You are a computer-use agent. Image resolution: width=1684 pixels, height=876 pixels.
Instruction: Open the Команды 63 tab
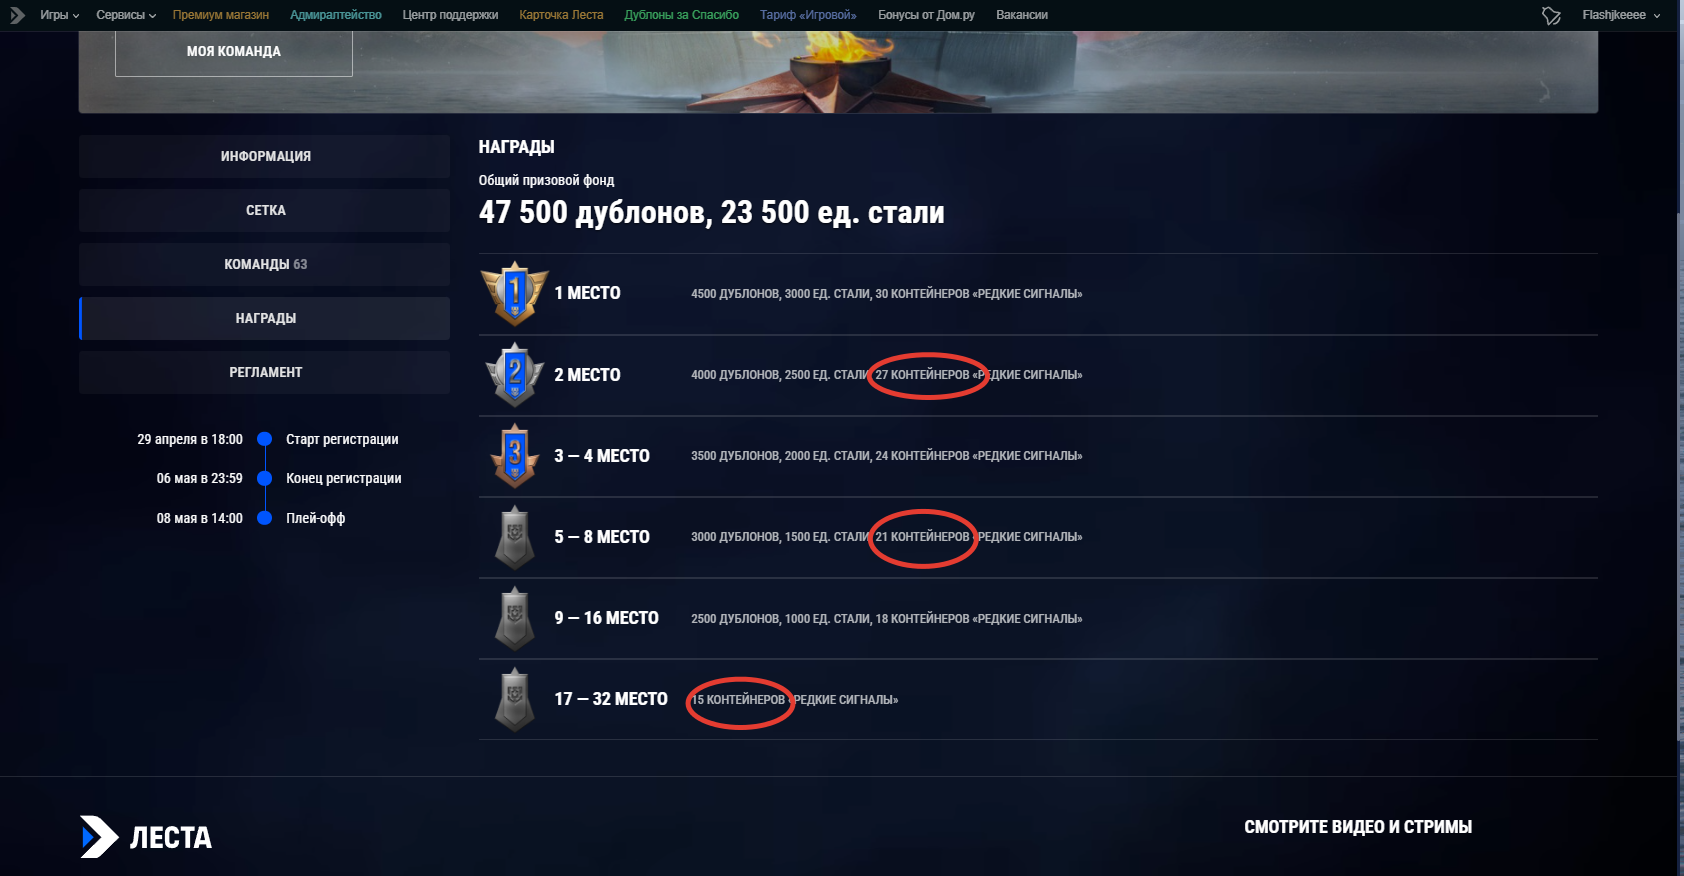265,264
